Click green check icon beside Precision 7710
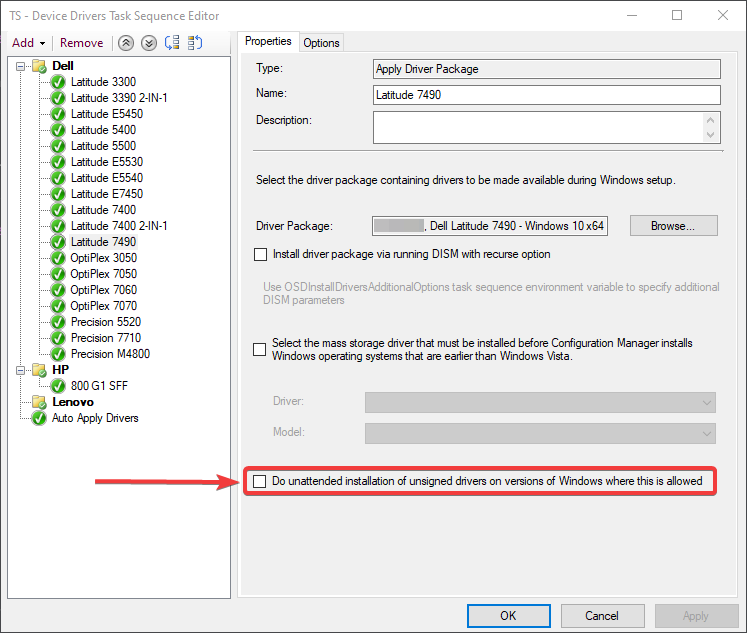This screenshot has height=633, width=747. click(x=58, y=338)
